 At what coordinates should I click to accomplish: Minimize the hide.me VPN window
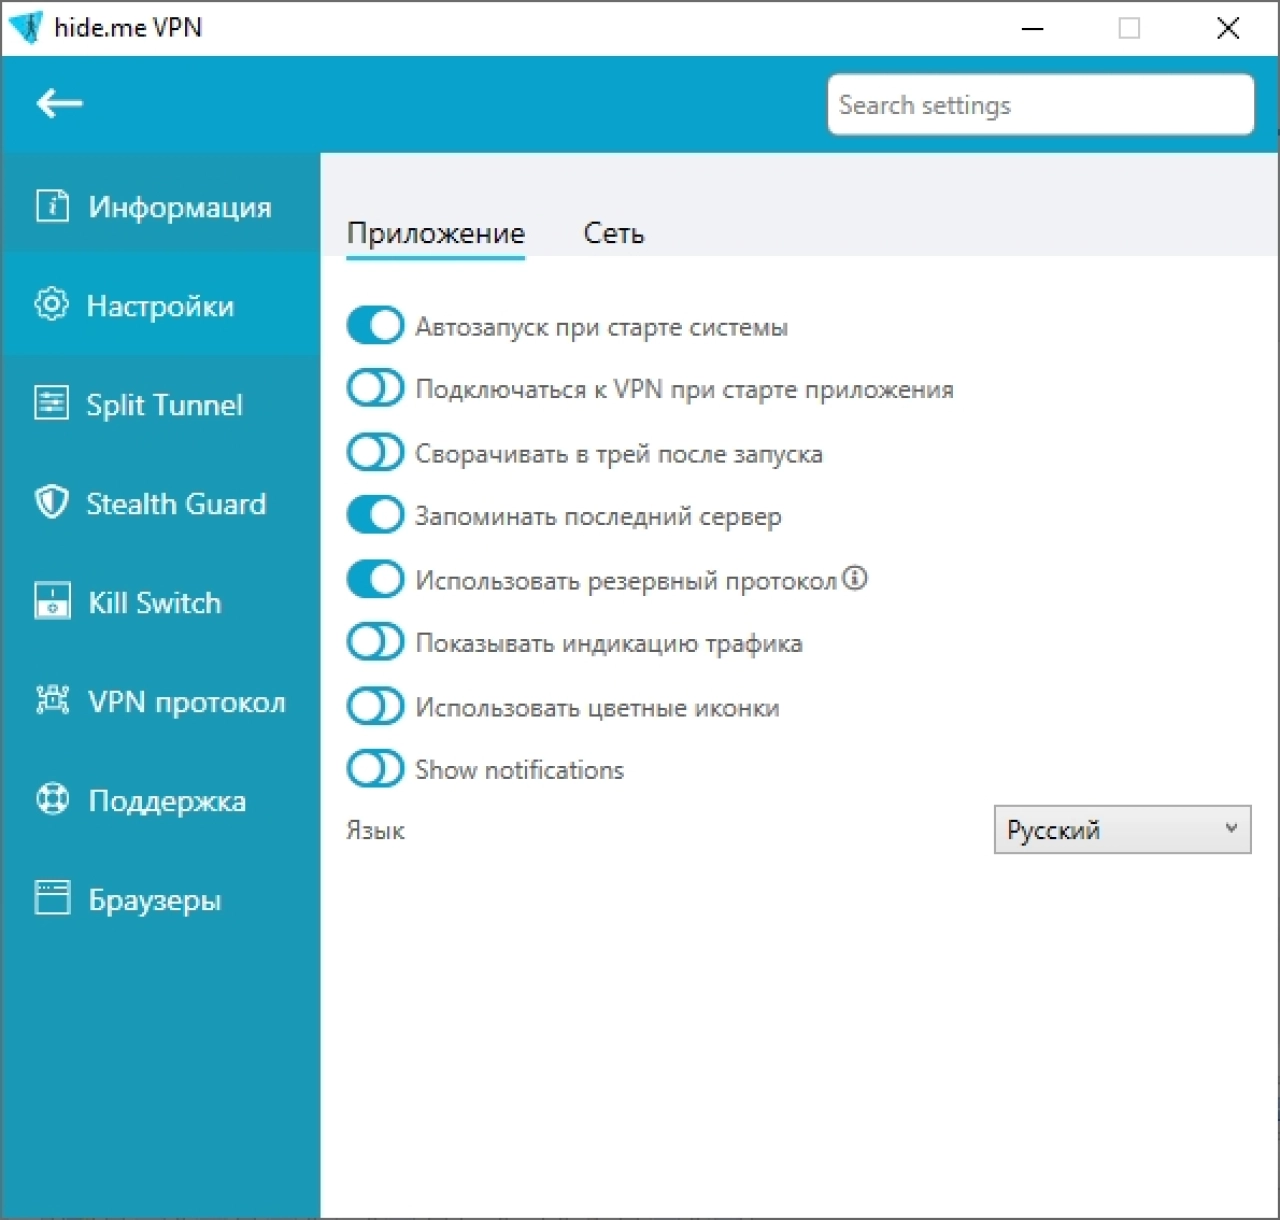(x=1033, y=28)
